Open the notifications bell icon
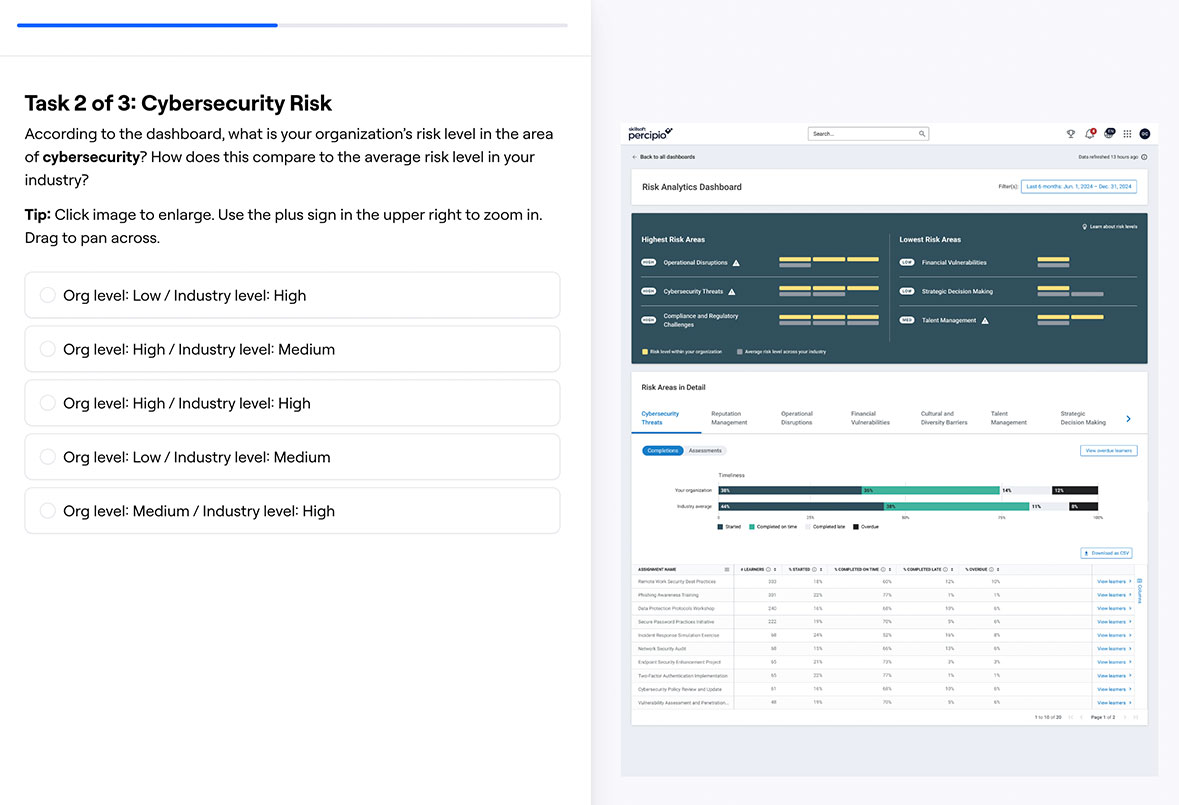 pyautogui.click(x=1089, y=134)
